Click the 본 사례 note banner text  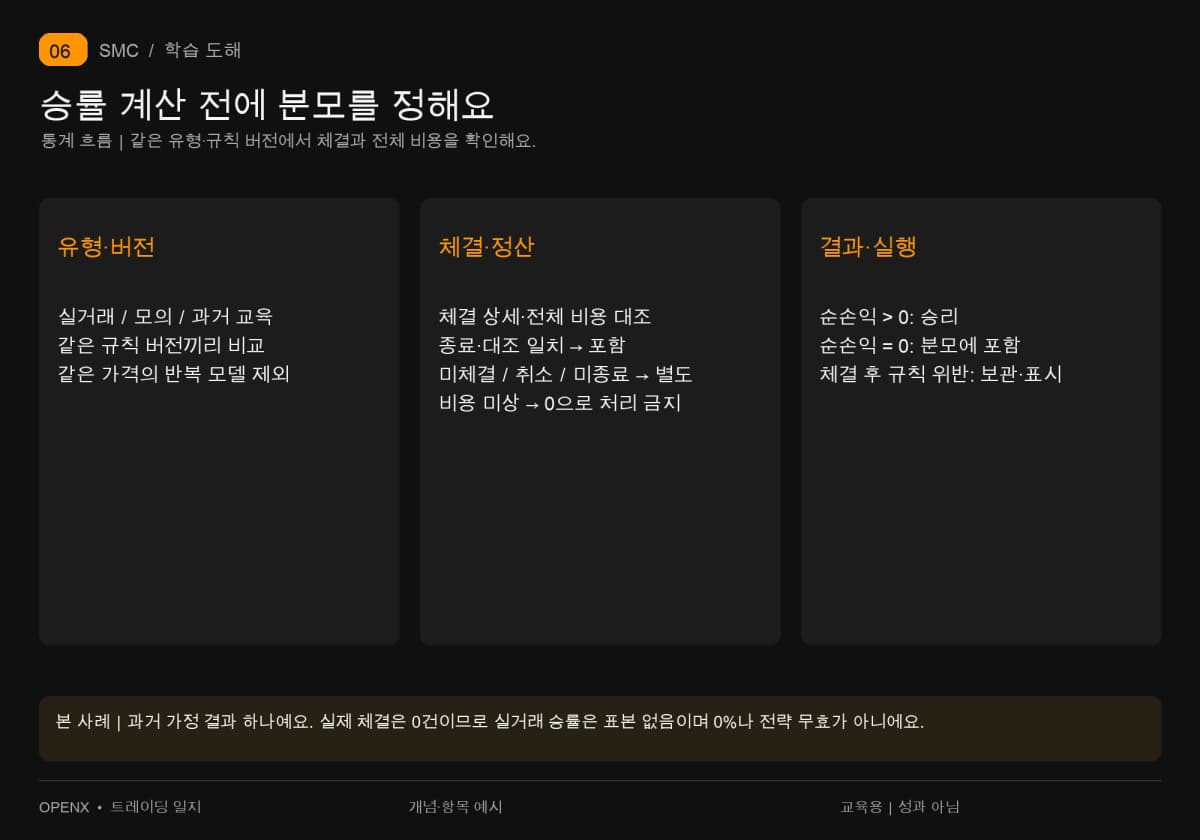490,721
